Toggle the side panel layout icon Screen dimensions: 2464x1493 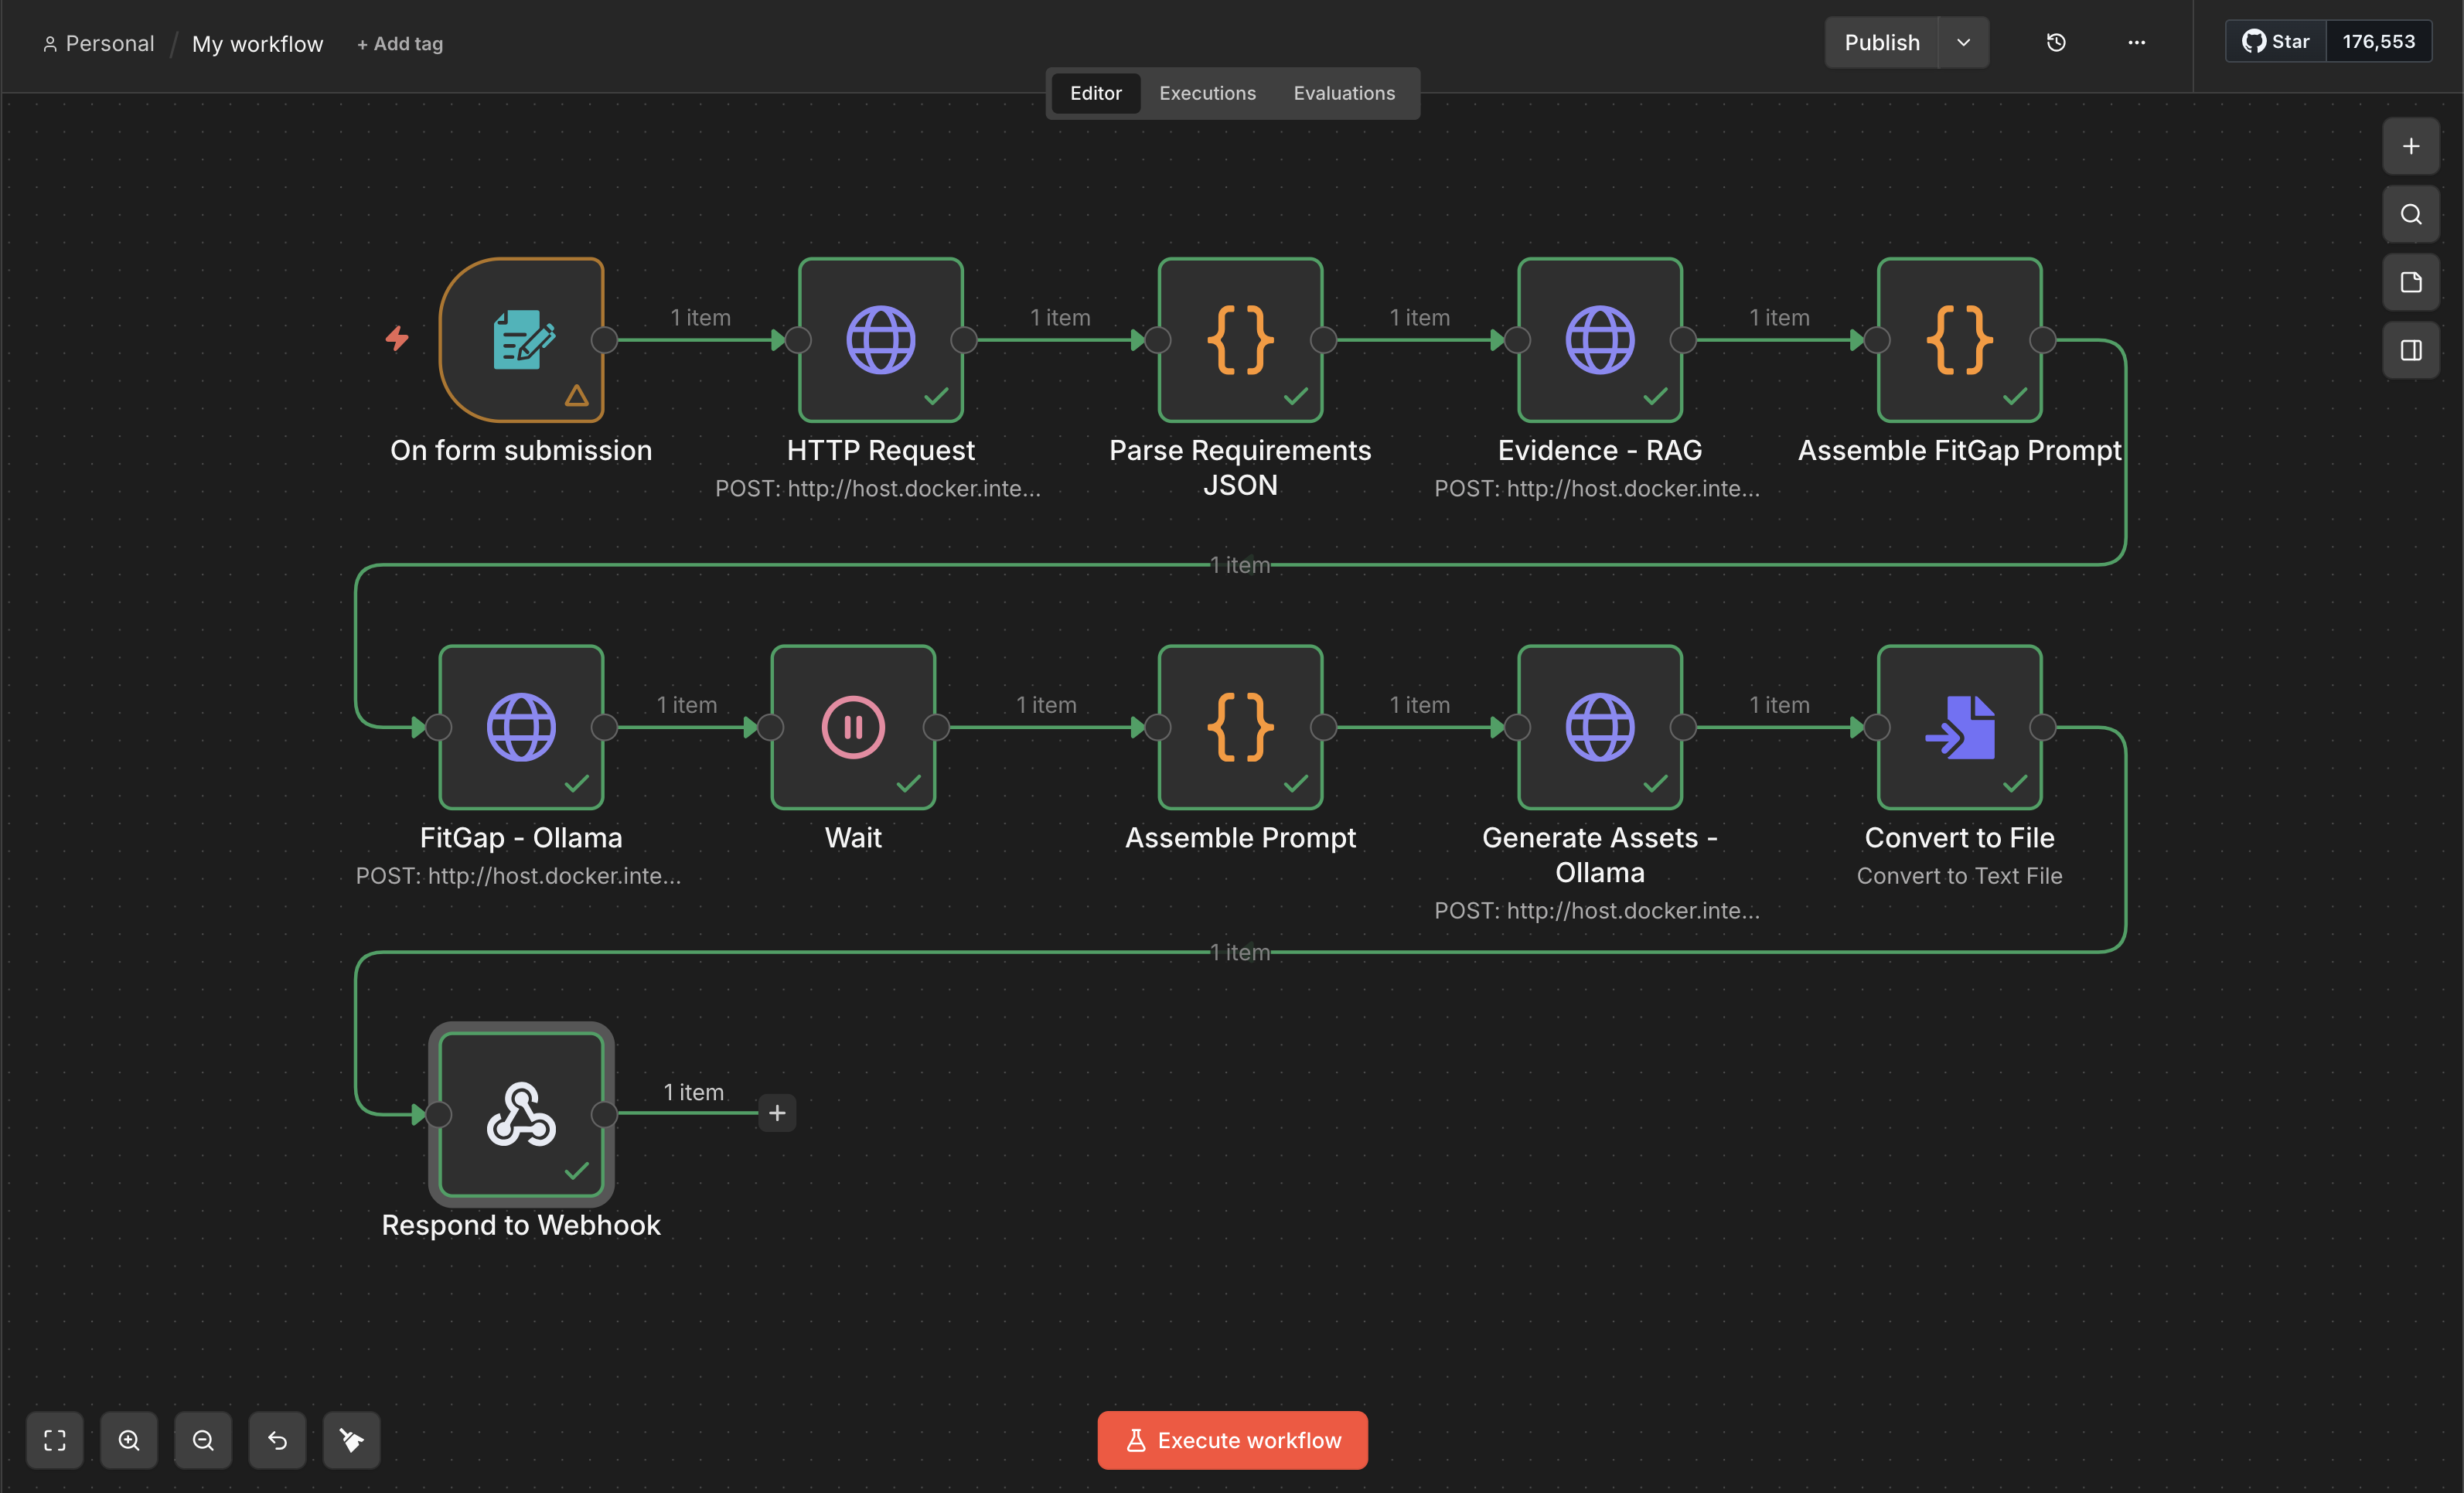click(2411, 350)
